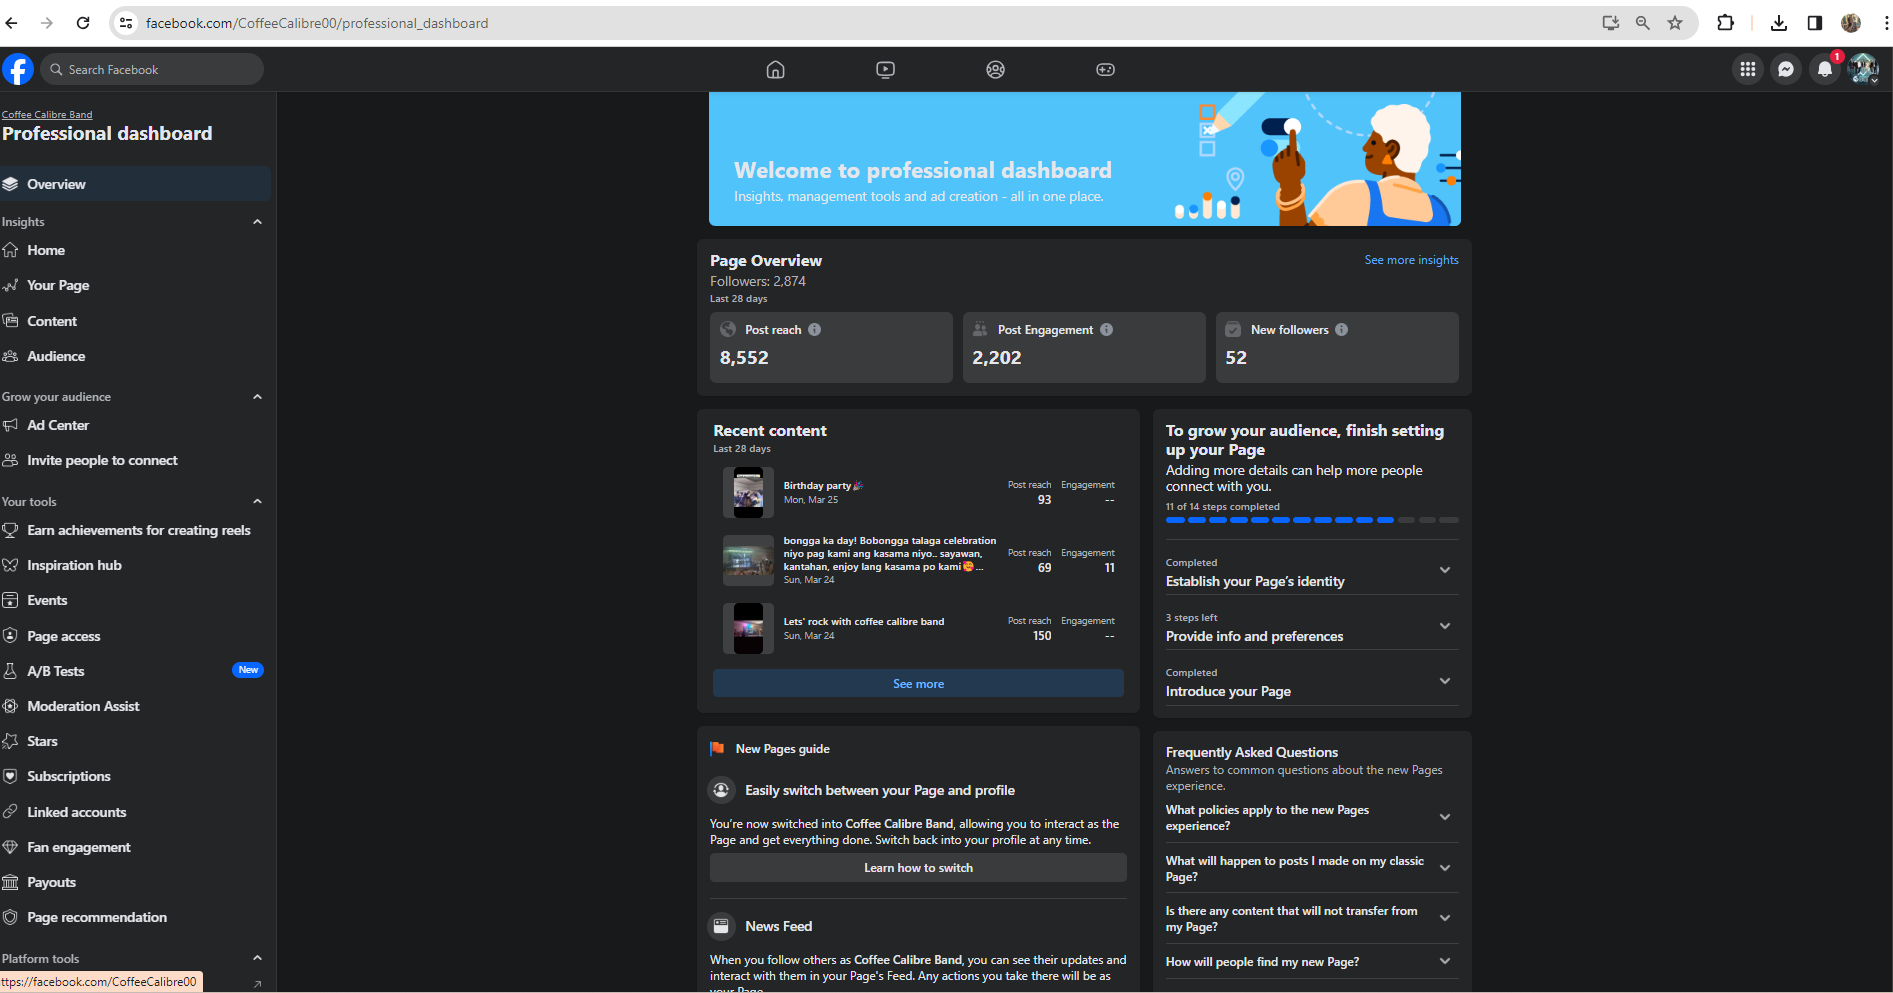Click the browser zoom magnifier icon

click(x=1642, y=23)
